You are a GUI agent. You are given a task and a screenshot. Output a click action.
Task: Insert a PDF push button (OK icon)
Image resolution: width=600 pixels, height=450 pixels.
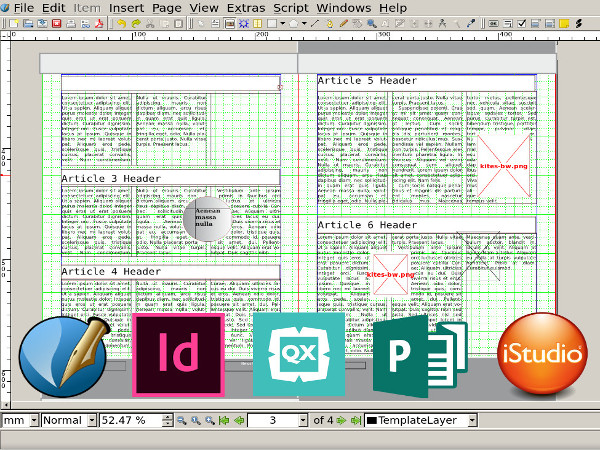click(x=494, y=24)
